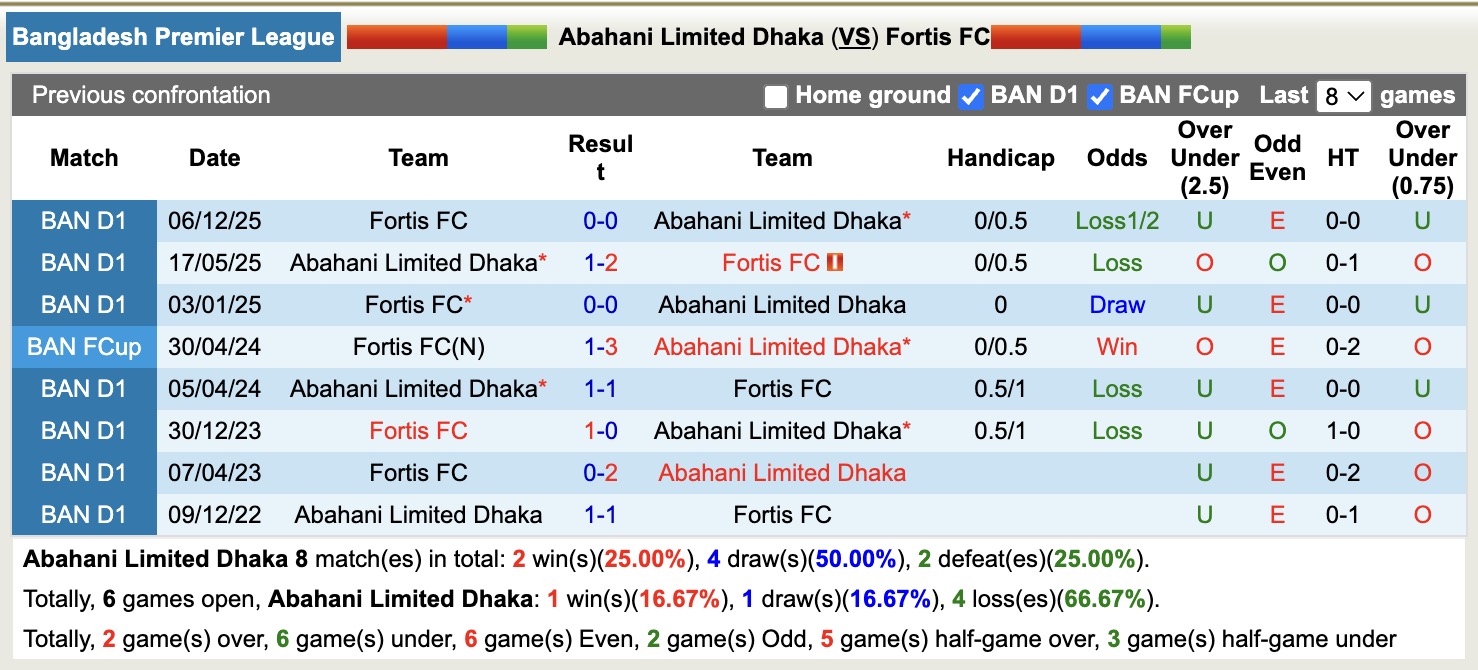Click the 0-0 result on the 06/12/25 row
Viewport: 1478px width, 670px height.
point(602,221)
